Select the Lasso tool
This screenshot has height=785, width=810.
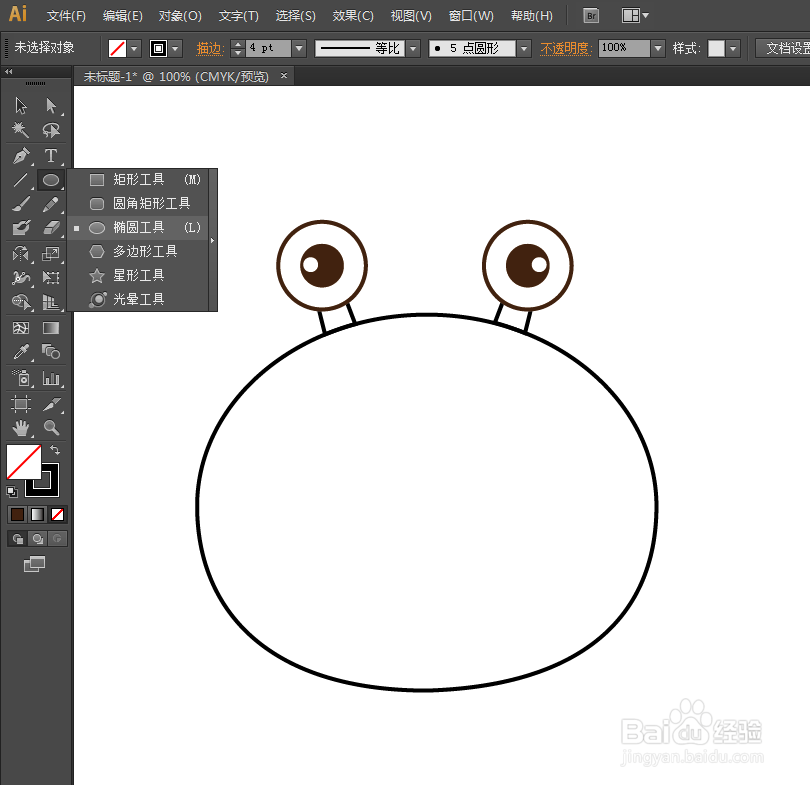click(x=51, y=130)
